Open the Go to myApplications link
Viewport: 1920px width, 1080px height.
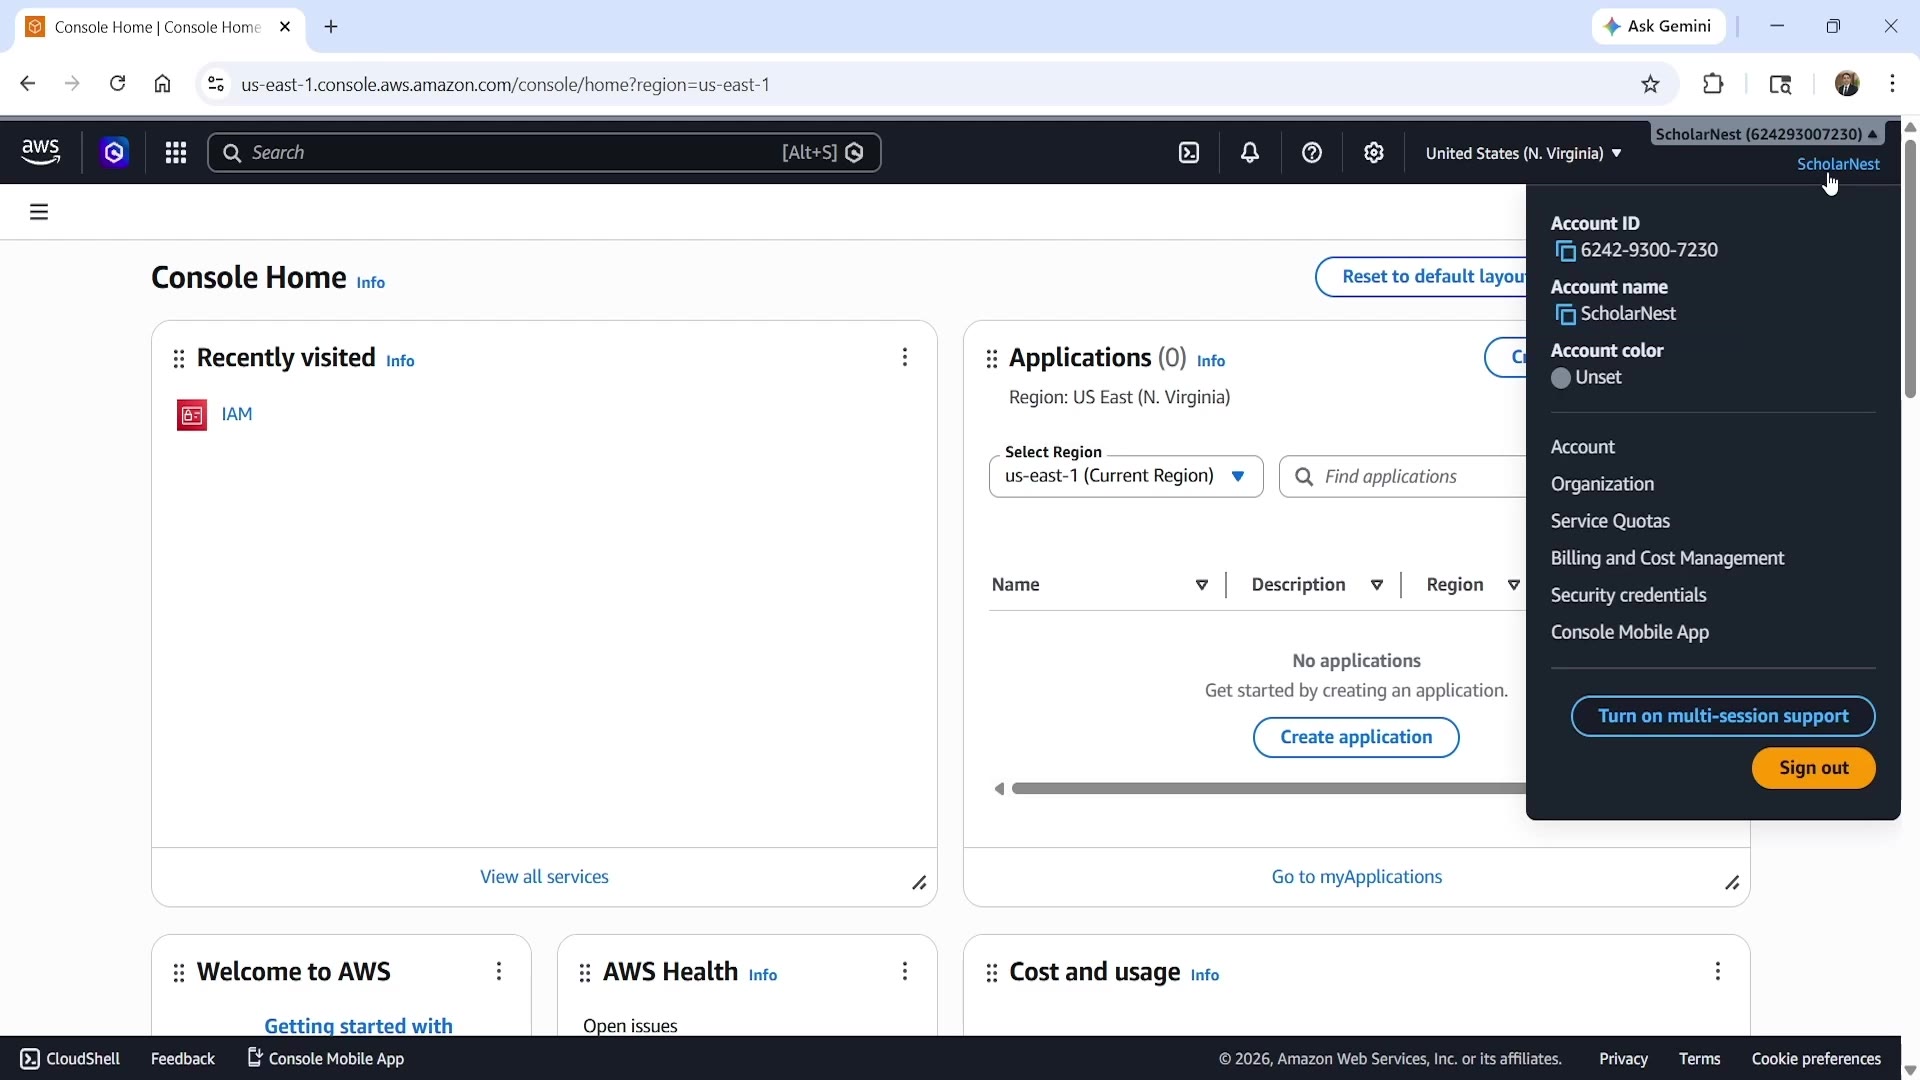point(1356,877)
